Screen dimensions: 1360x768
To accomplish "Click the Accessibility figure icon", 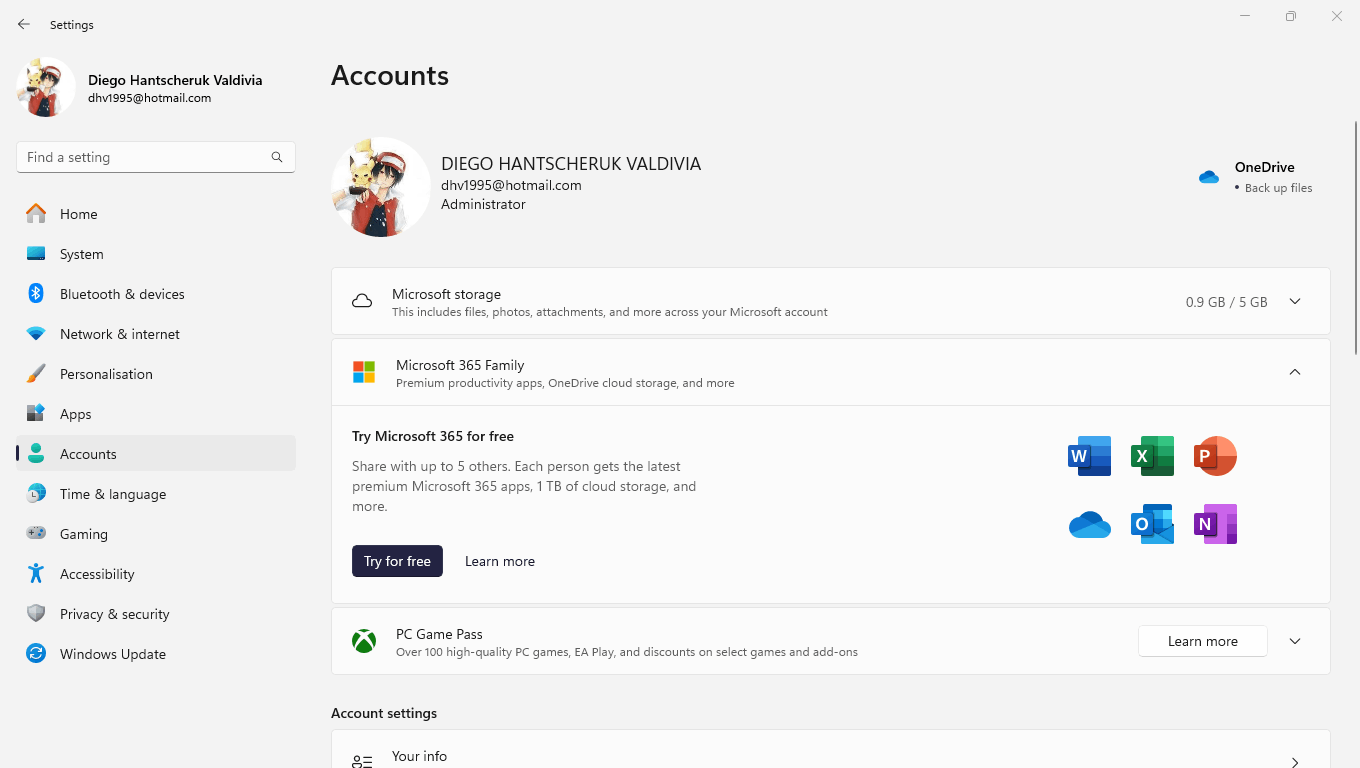I will [36, 573].
